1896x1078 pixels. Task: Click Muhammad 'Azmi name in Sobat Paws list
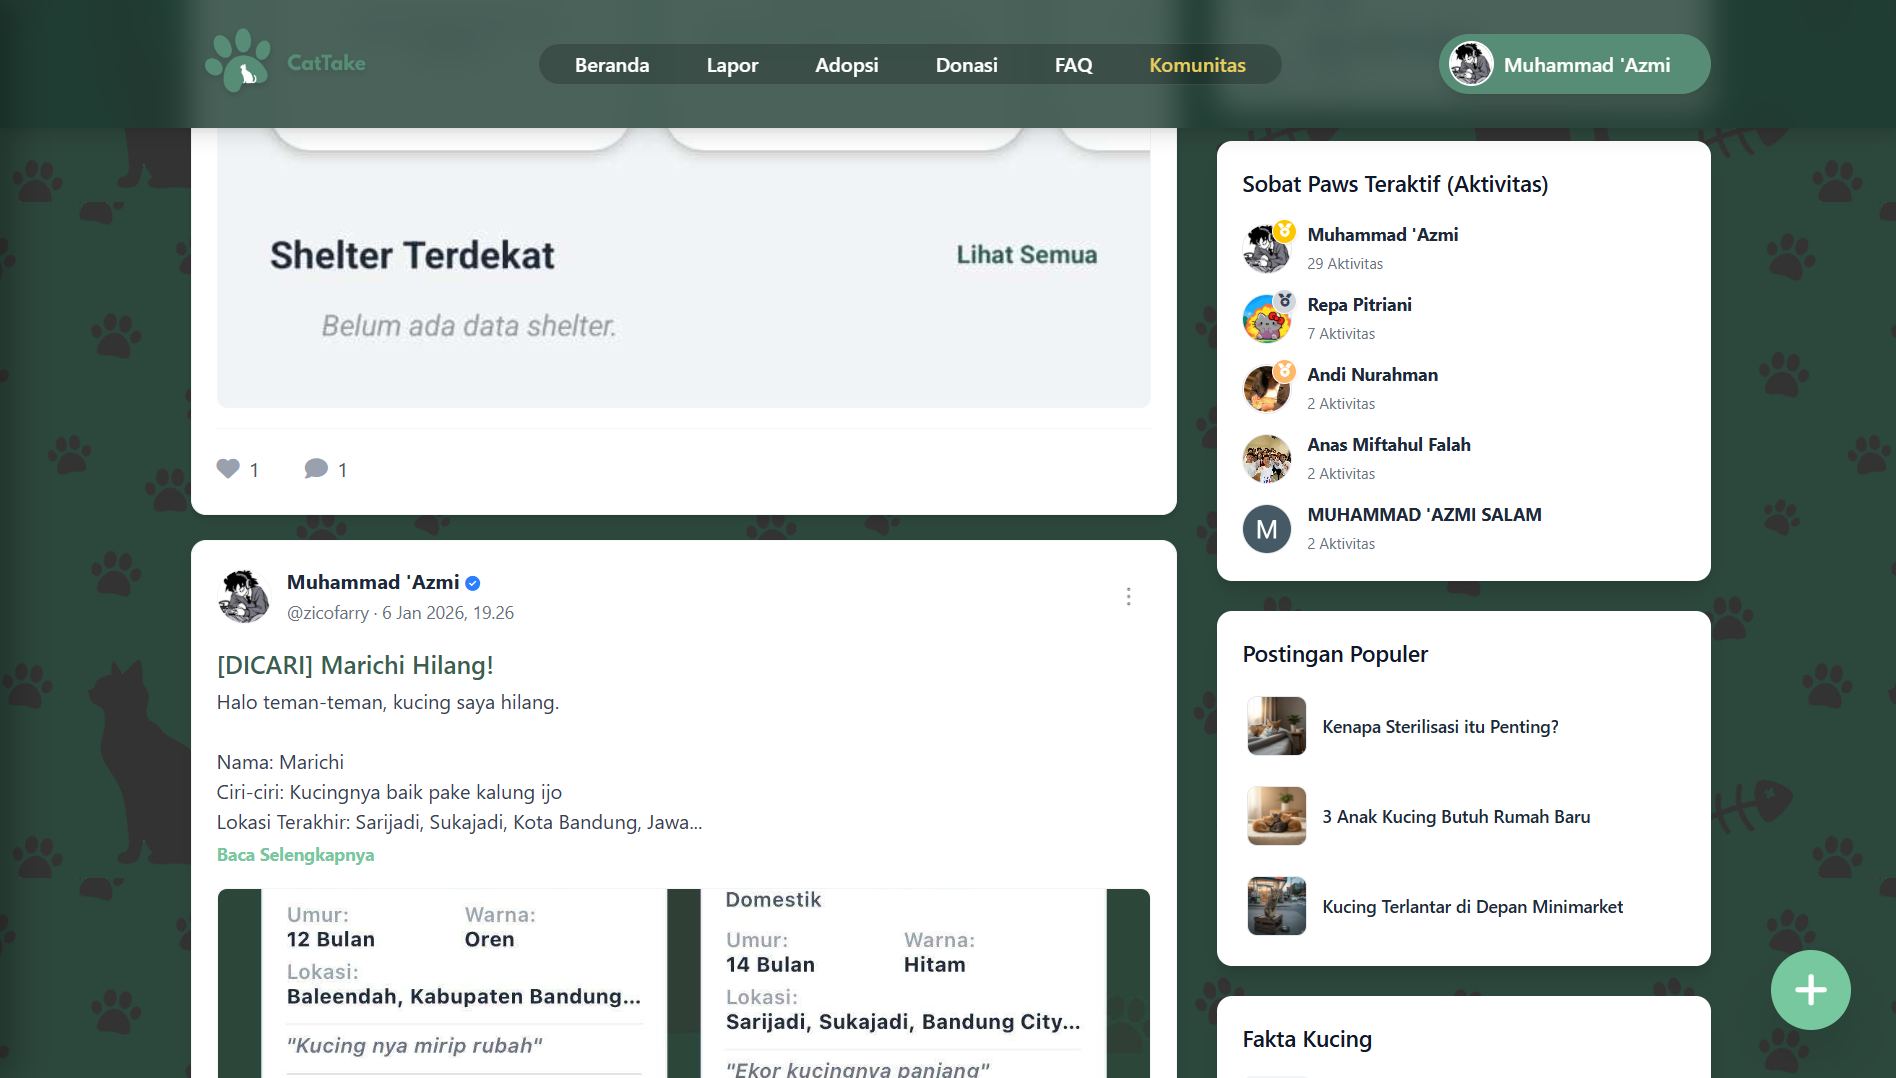(1382, 235)
